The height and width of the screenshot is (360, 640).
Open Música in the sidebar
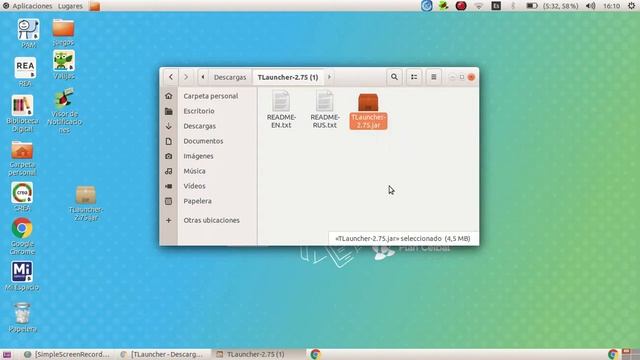(194, 171)
